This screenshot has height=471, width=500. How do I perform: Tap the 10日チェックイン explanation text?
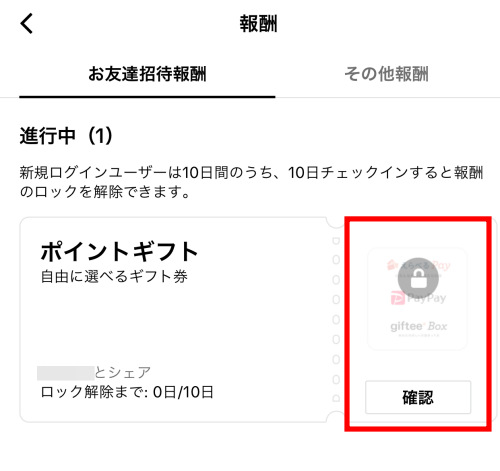point(251,182)
